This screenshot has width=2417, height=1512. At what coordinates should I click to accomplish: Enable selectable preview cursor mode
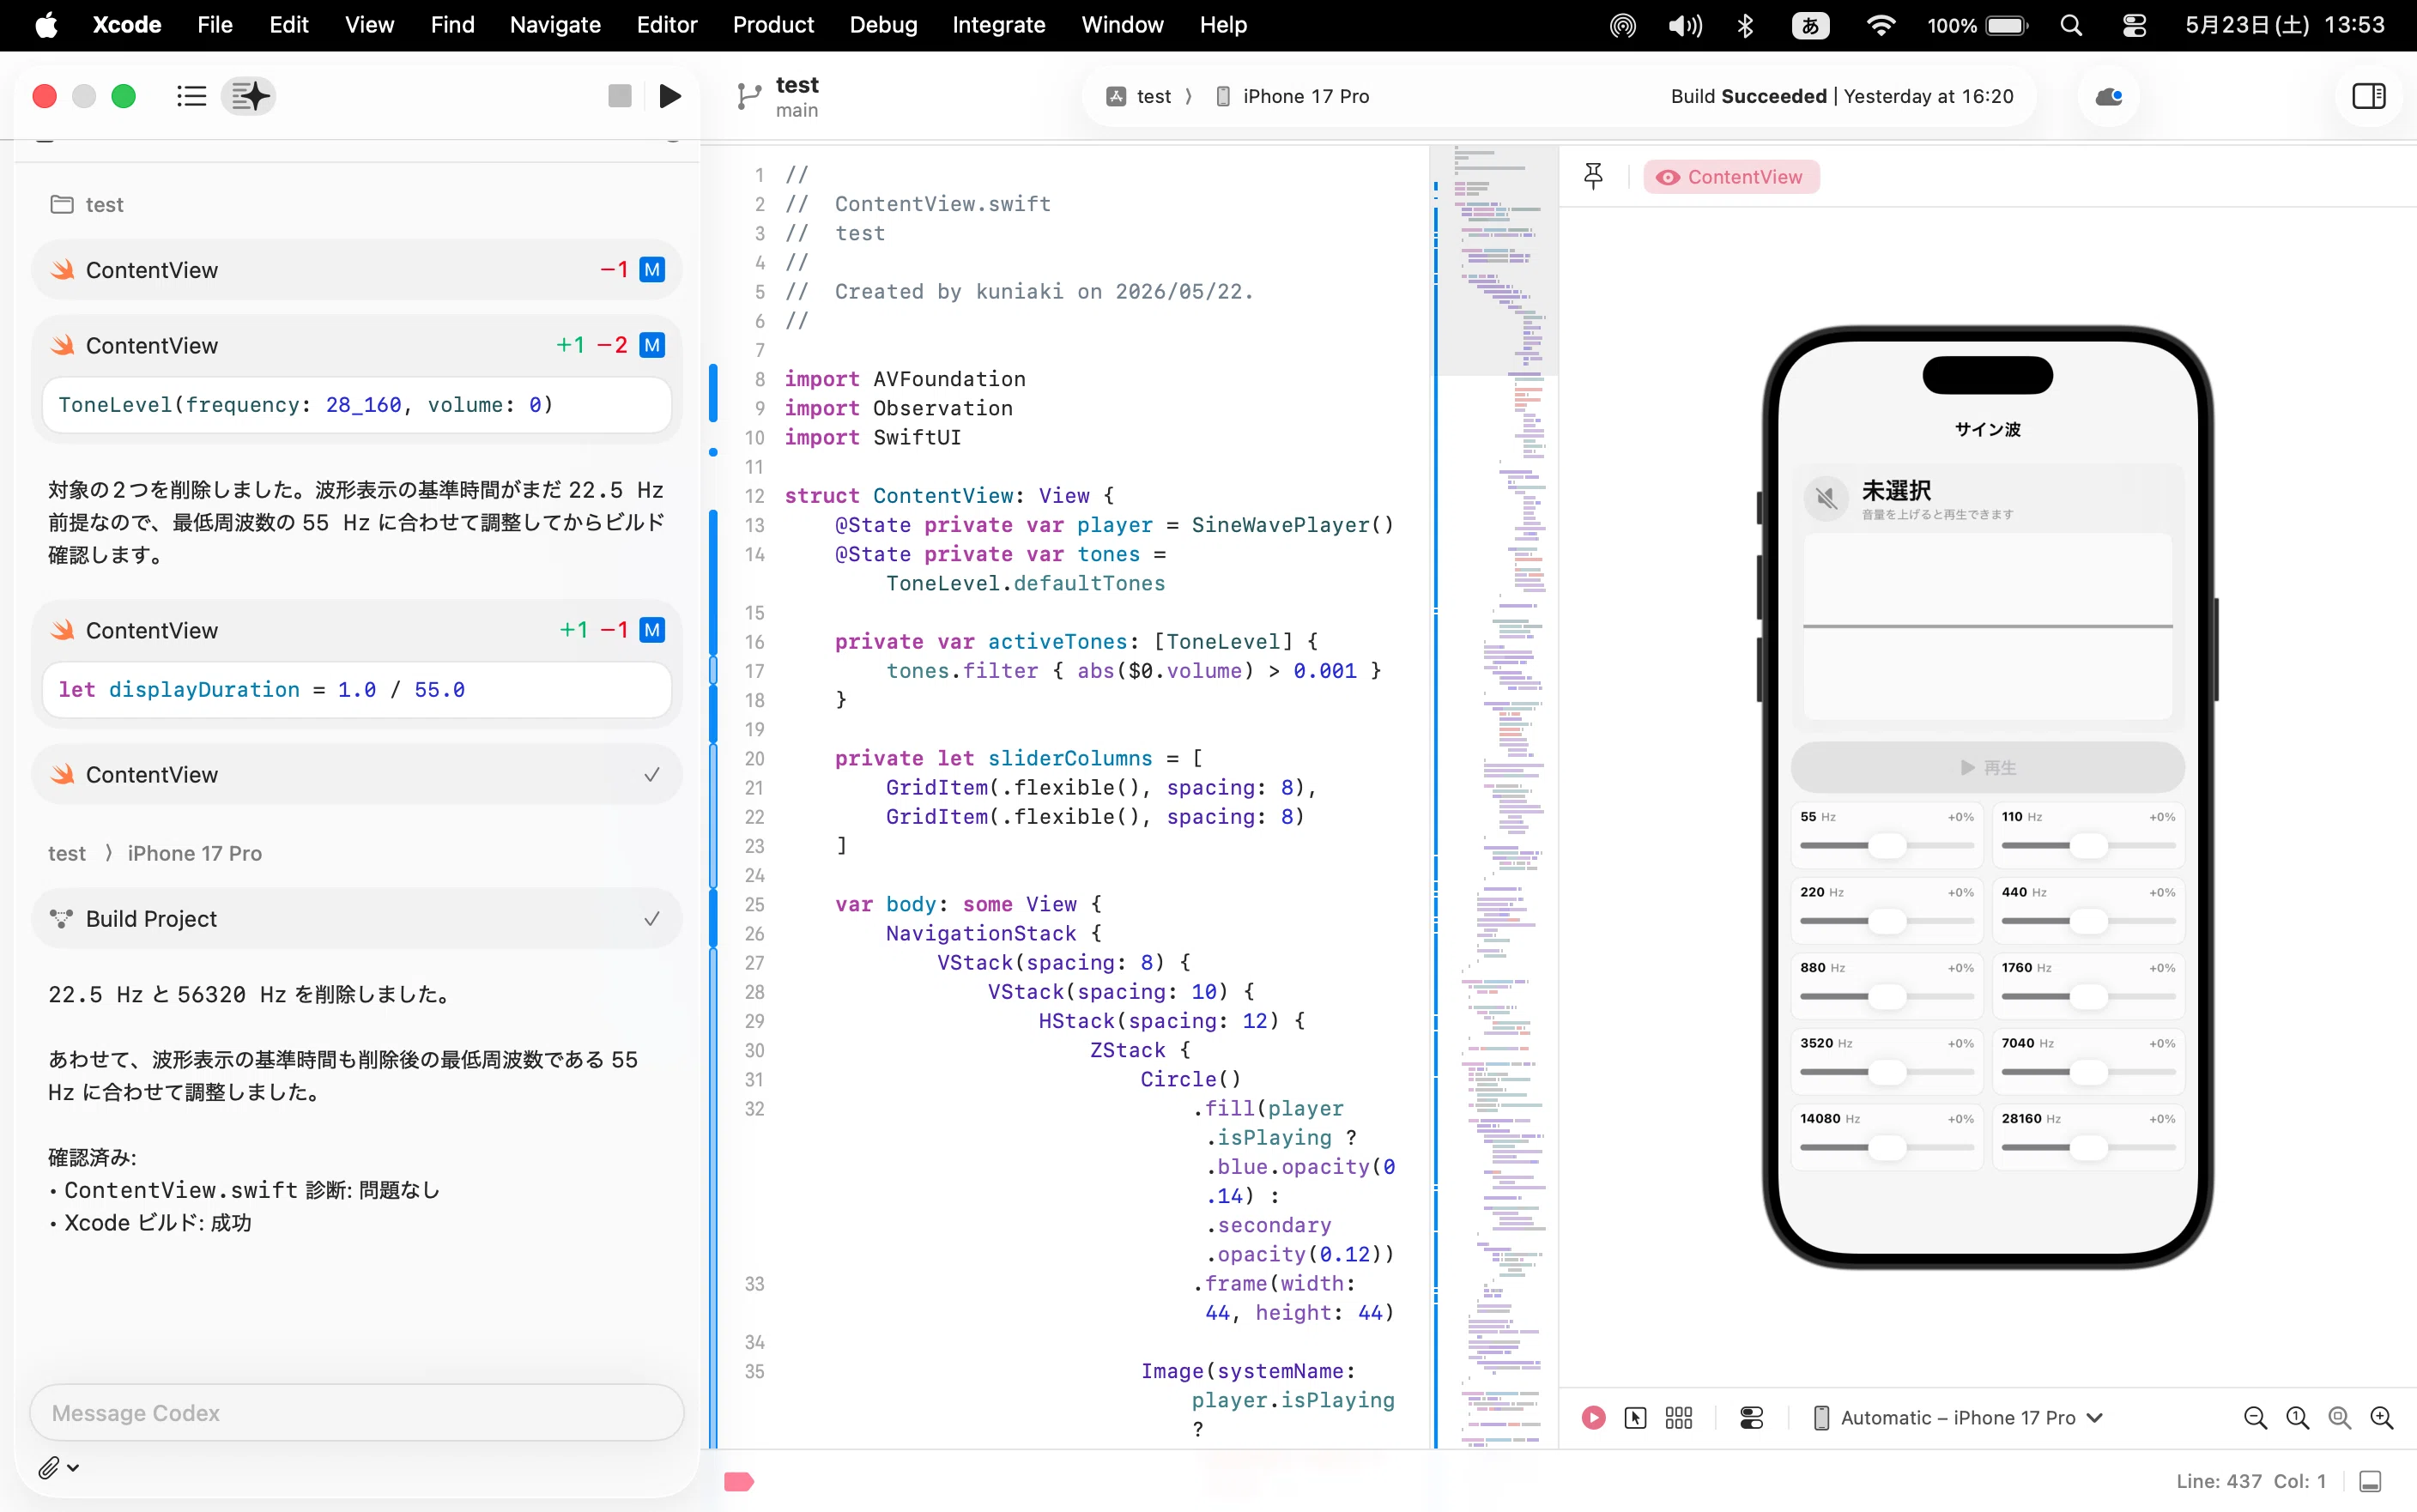point(1635,1417)
